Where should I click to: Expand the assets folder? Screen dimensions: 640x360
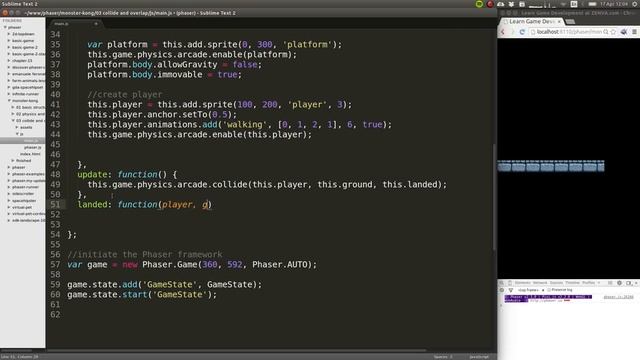coord(17,127)
